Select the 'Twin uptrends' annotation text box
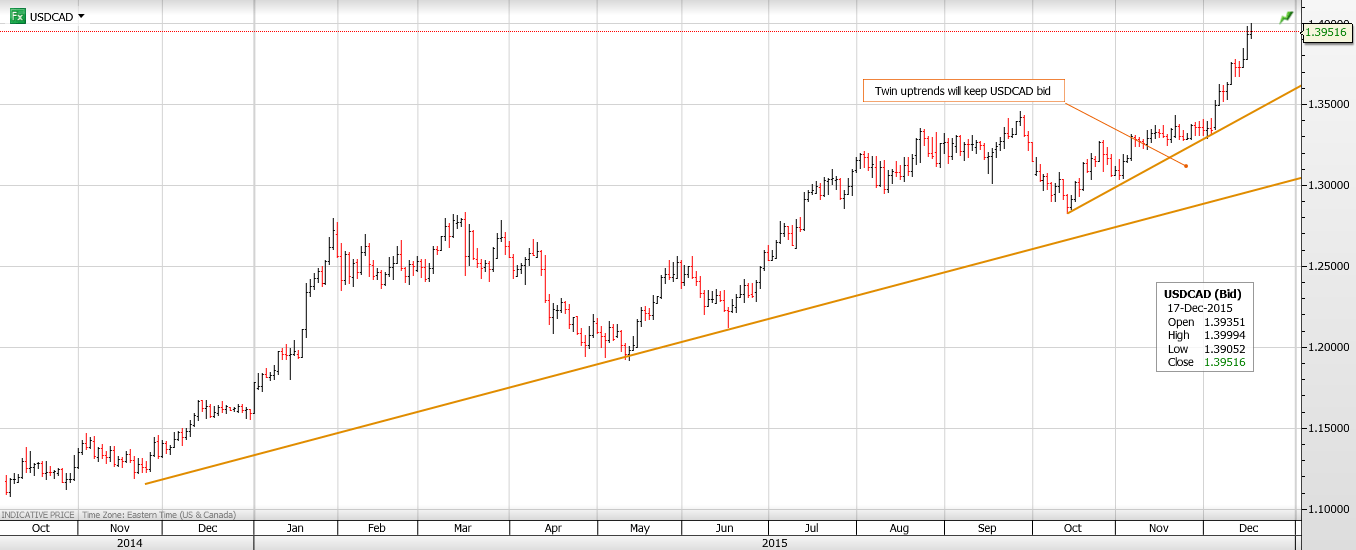 [x=962, y=91]
